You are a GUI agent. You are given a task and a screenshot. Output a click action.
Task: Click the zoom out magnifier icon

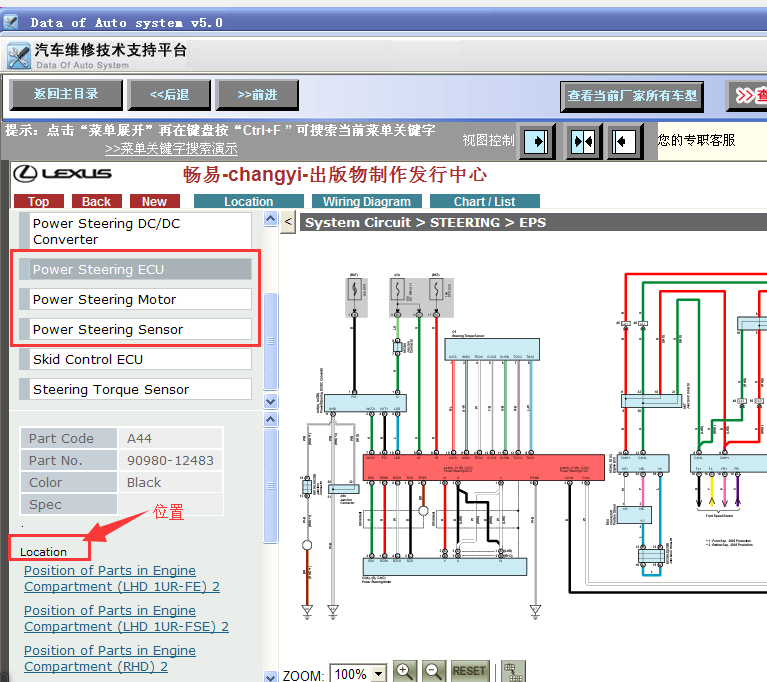coord(433,671)
